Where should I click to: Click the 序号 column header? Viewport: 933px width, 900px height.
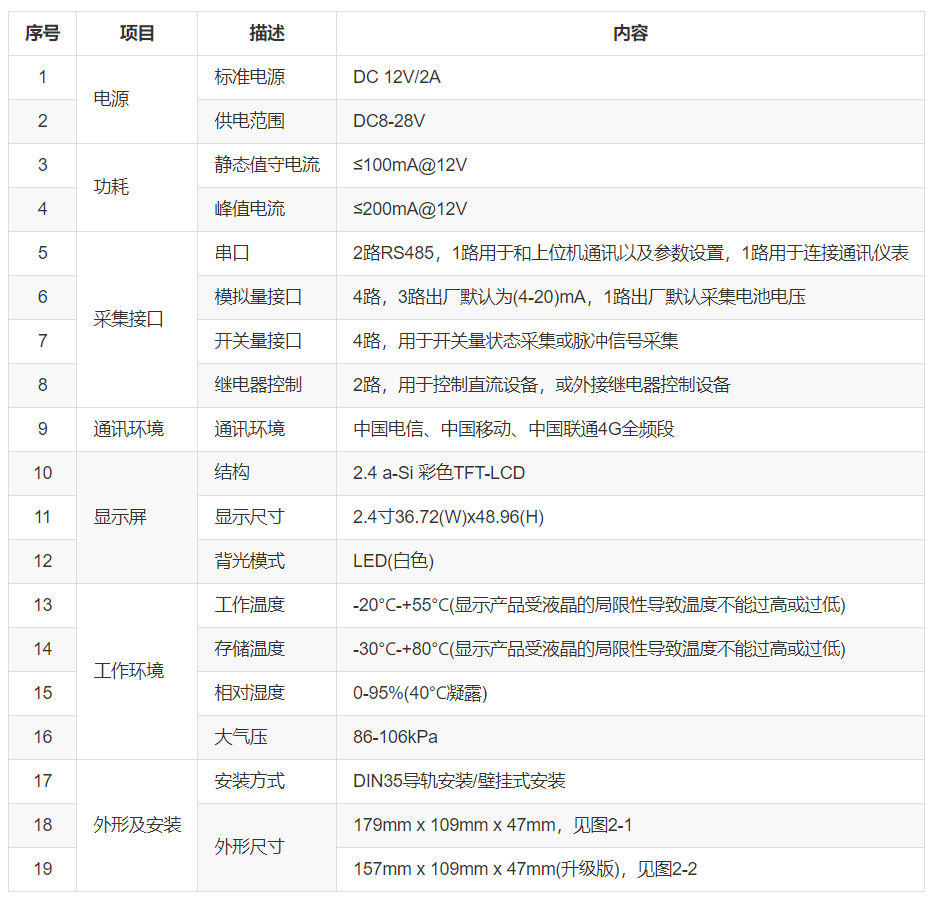point(41,33)
